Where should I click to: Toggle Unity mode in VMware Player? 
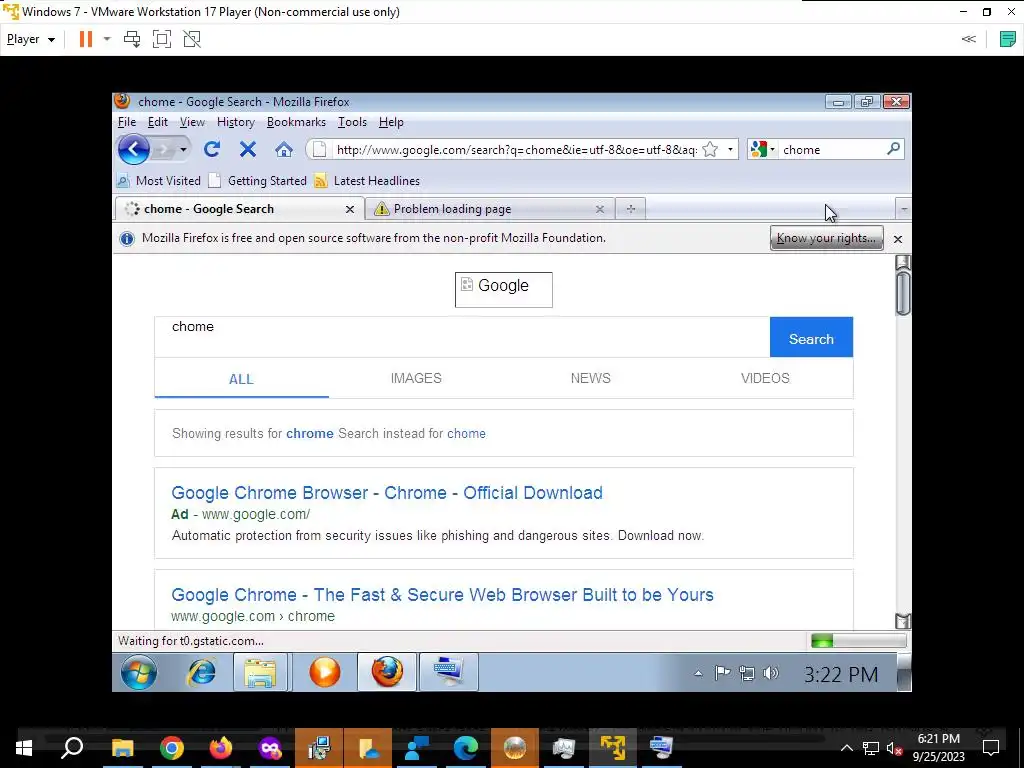(192, 39)
